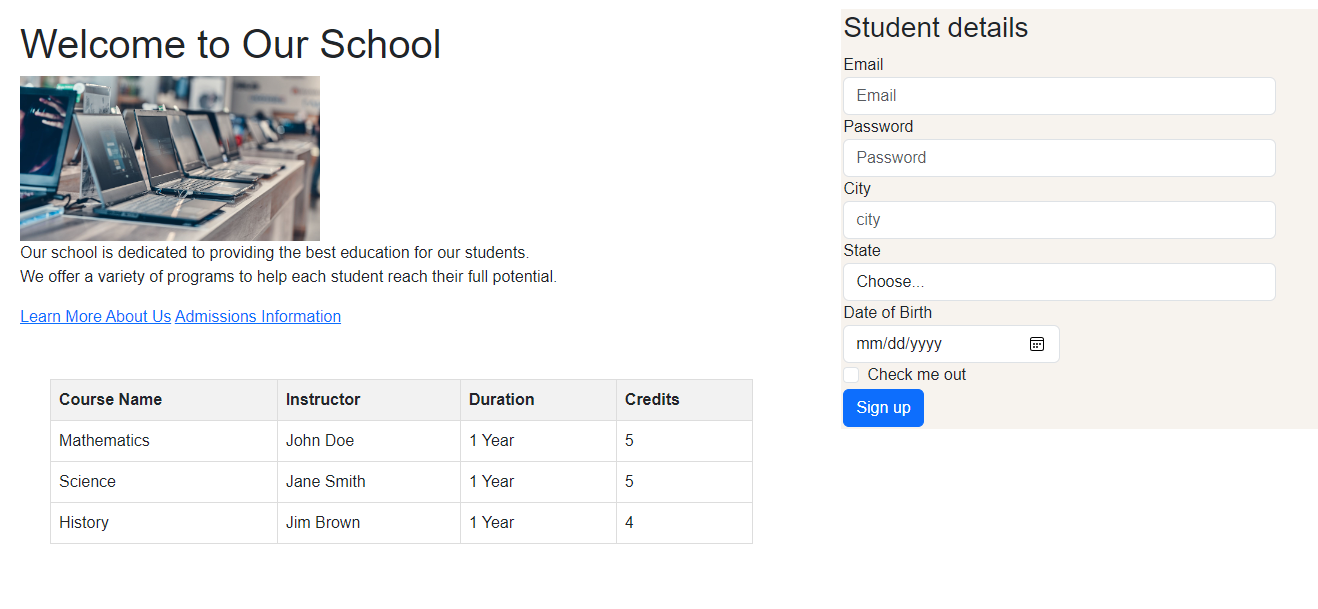Tick the Check me out checkbox

[x=851, y=375]
